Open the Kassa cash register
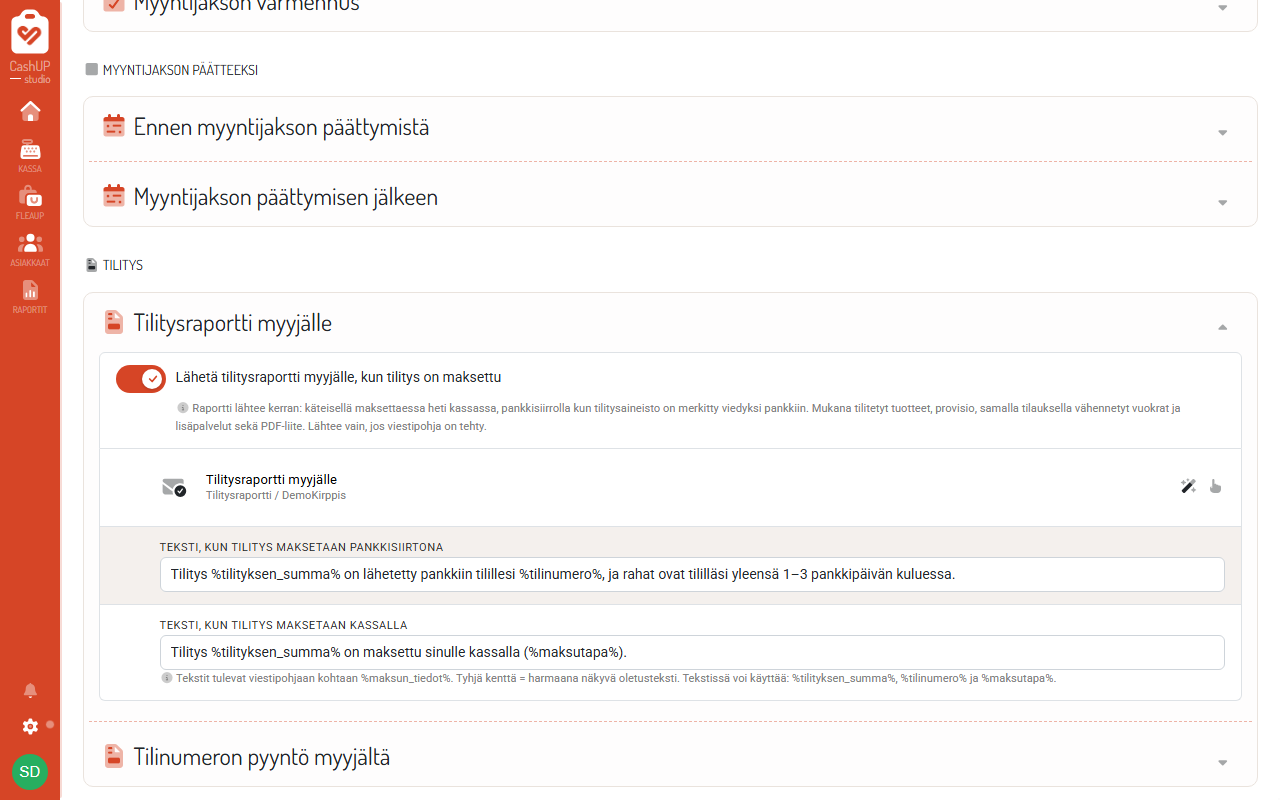The width and height of the screenshot is (1280, 800). 30,155
